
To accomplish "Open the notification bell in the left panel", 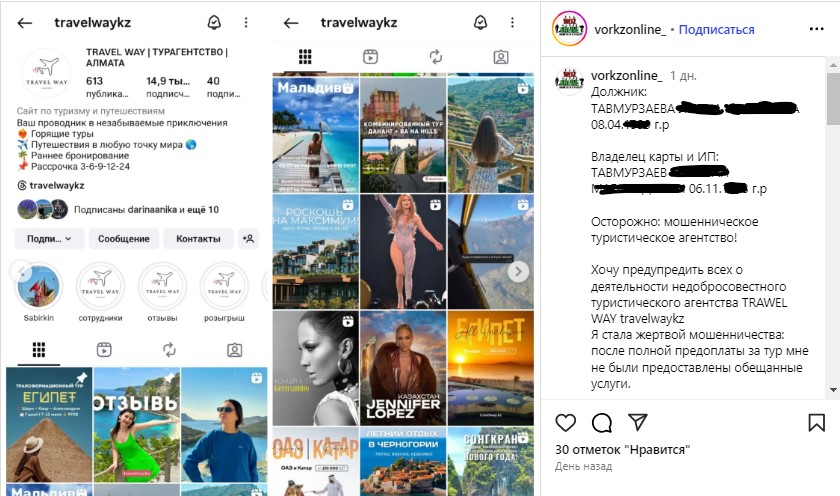I will [x=214, y=23].
